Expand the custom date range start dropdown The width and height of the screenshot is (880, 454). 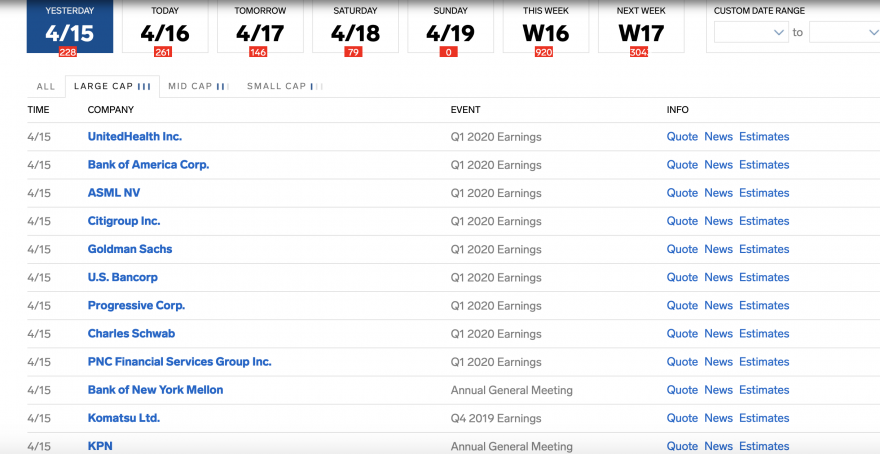click(x=751, y=32)
